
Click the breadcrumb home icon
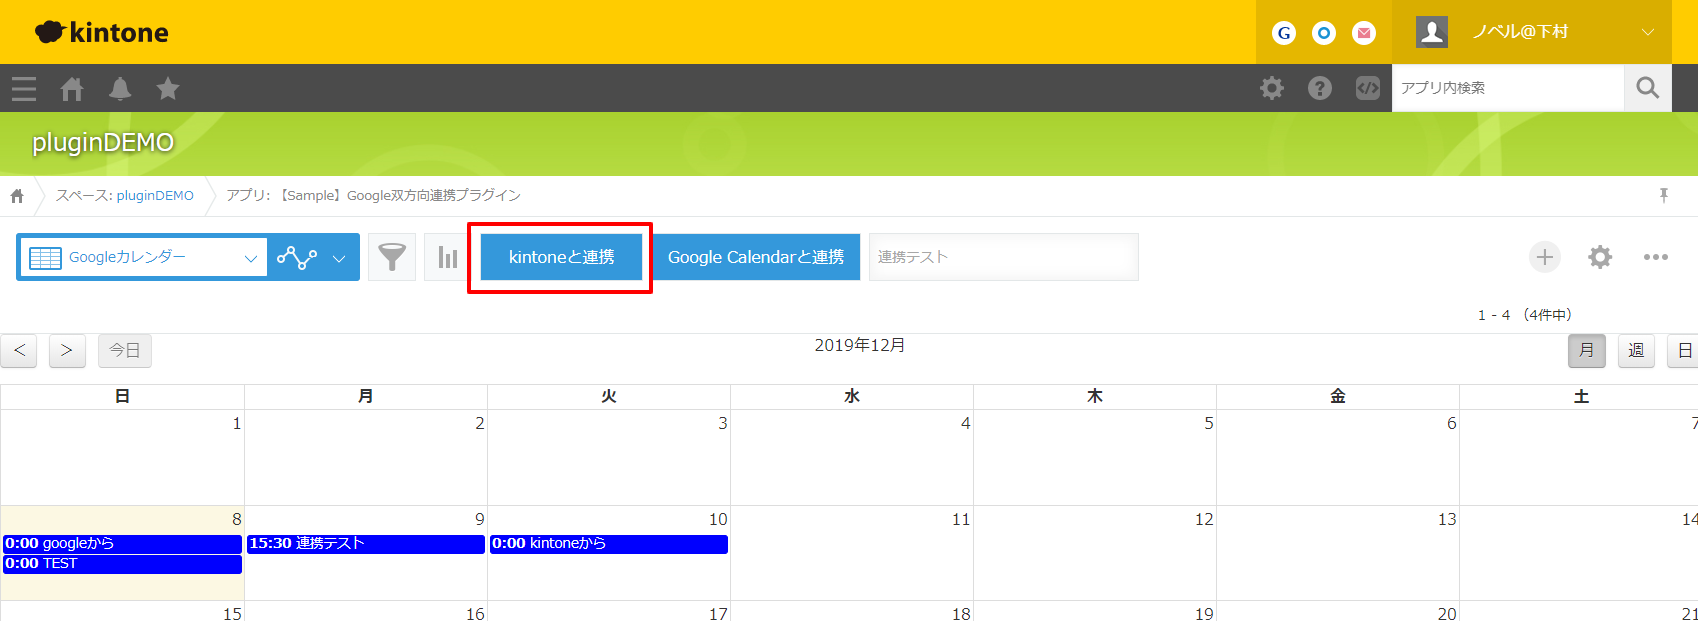(17, 196)
